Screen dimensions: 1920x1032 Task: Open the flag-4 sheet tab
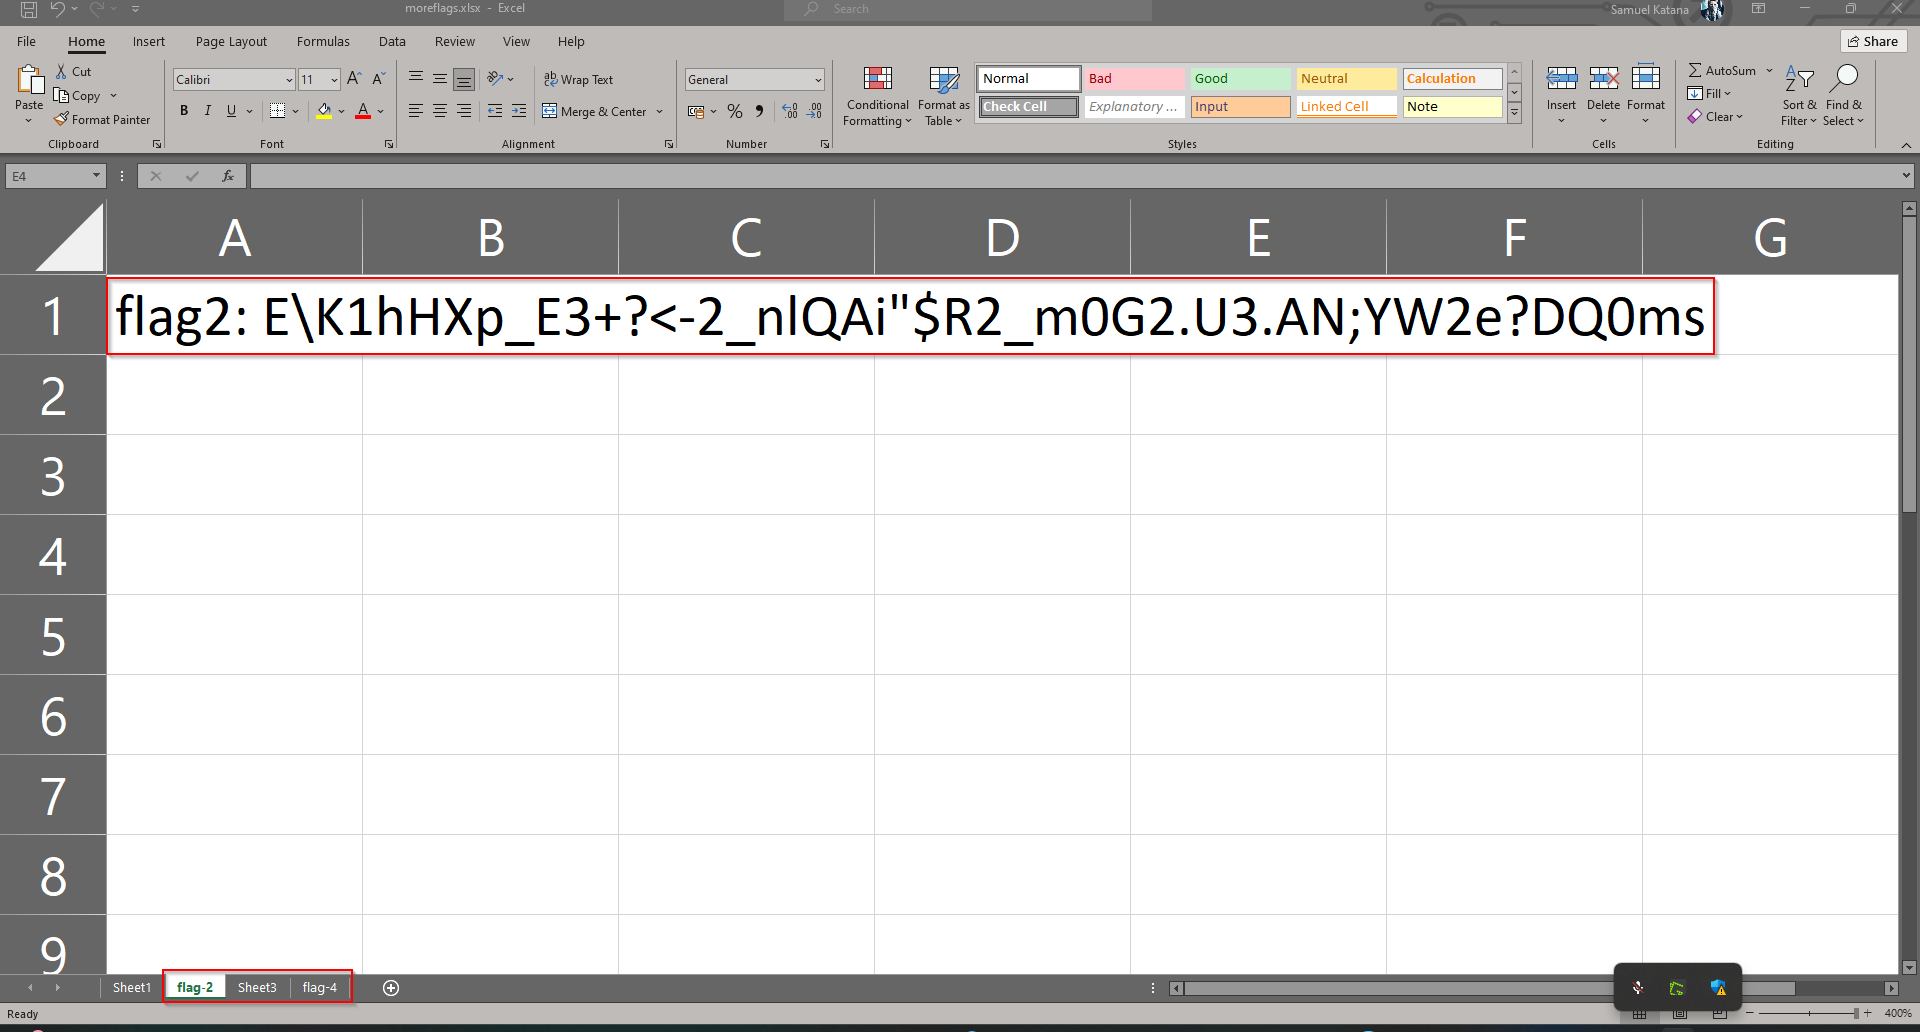319,987
